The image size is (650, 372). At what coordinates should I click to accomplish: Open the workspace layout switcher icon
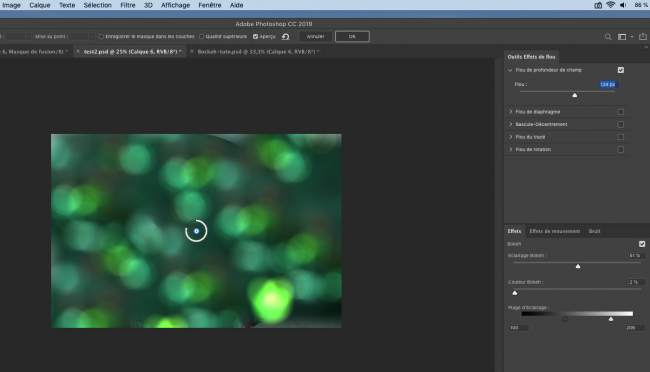[622, 37]
